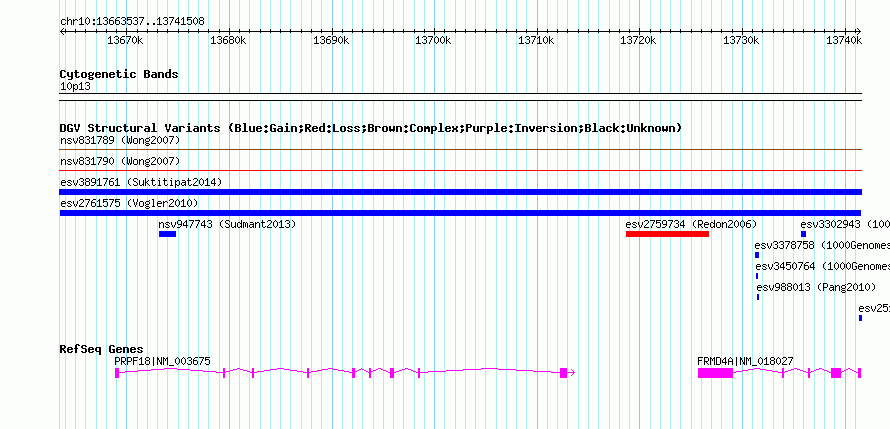Open nsv947743 (Sudmant2013) label
This screenshot has width=890, height=429.
(227, 224)
